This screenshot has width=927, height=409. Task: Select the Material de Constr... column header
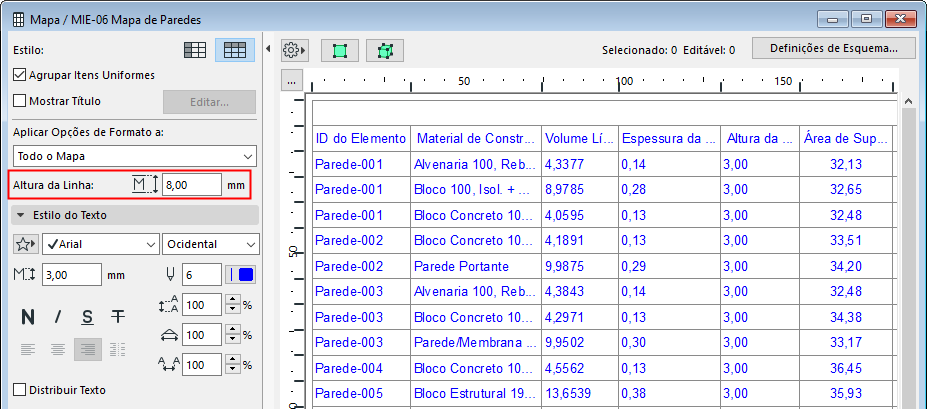[476, 139]
